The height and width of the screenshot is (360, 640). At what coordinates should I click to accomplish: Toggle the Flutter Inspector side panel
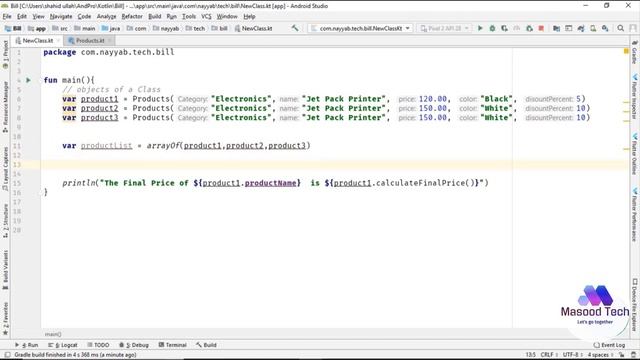[635, 96]
